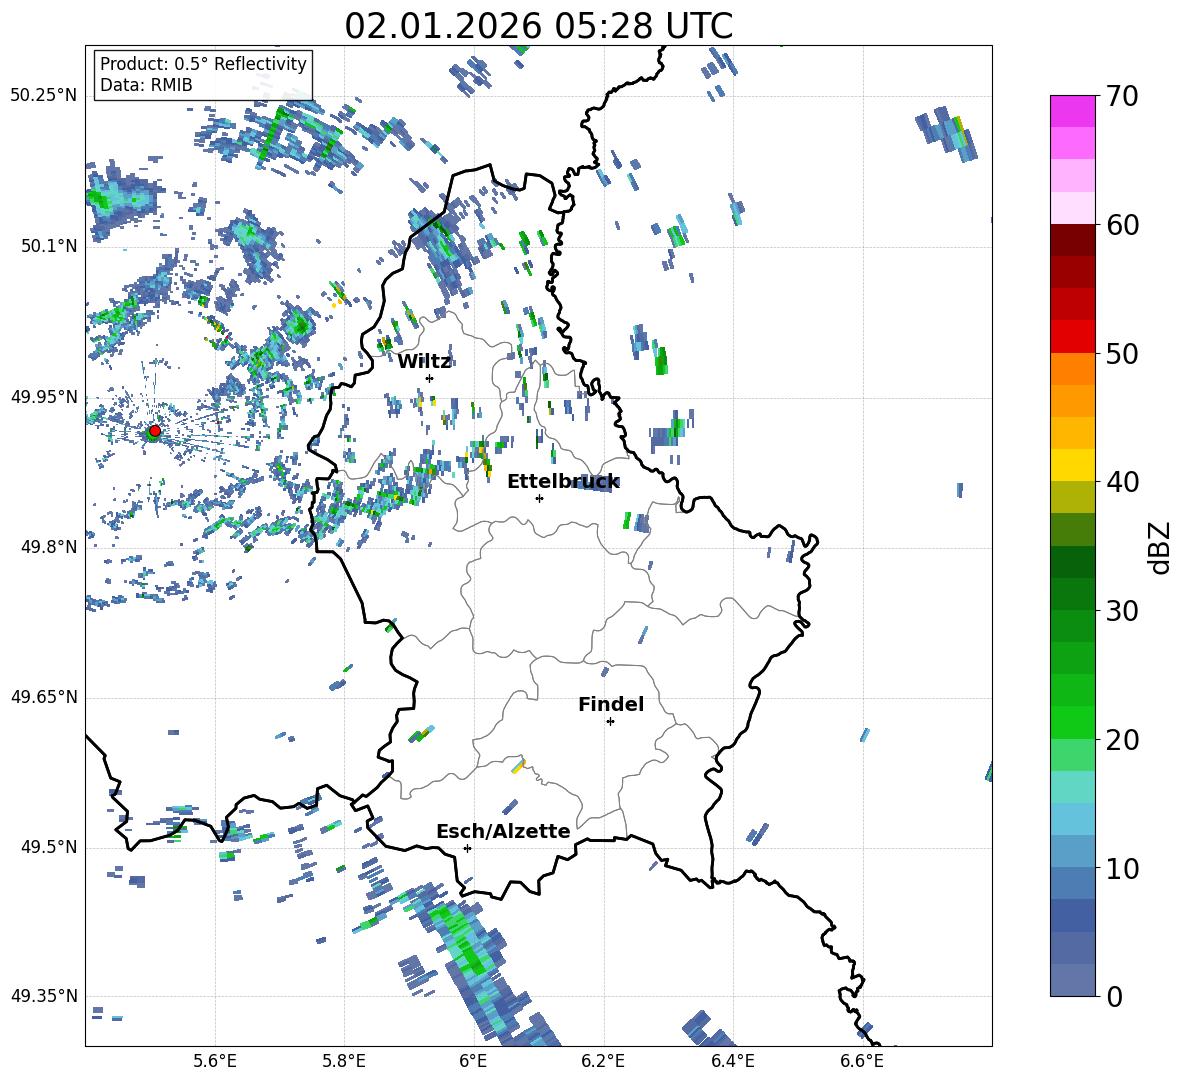Click the 10 tick on colorbar
This screenshot has width=1184, height=1081.
tap(1122, 868)
